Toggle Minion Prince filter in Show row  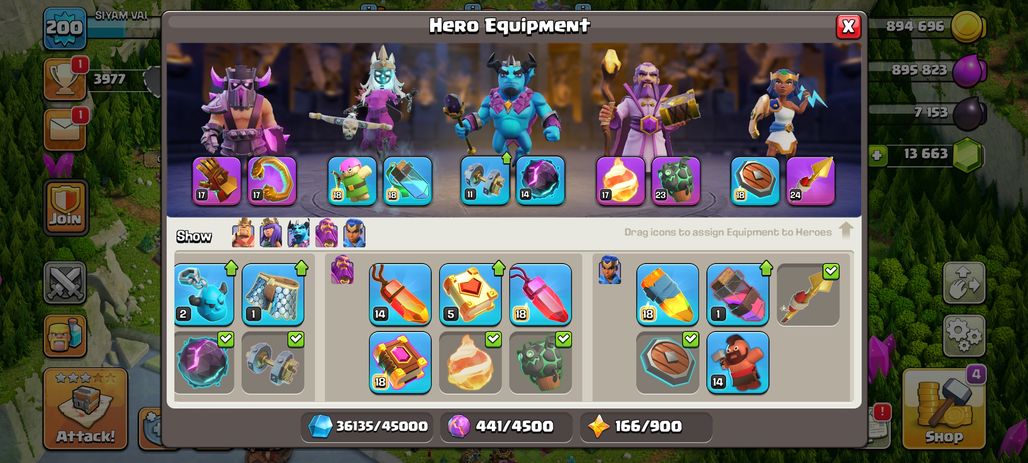pos(298,233)
